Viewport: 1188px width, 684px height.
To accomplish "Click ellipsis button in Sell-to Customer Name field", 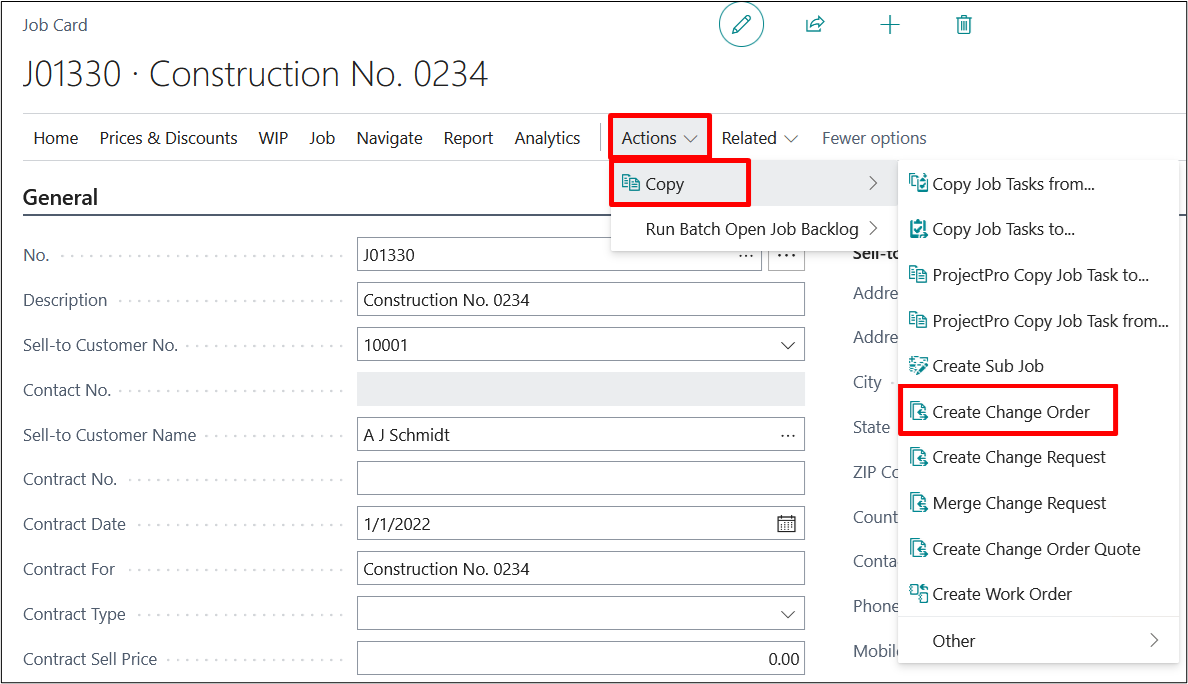I will click(787, 435).
